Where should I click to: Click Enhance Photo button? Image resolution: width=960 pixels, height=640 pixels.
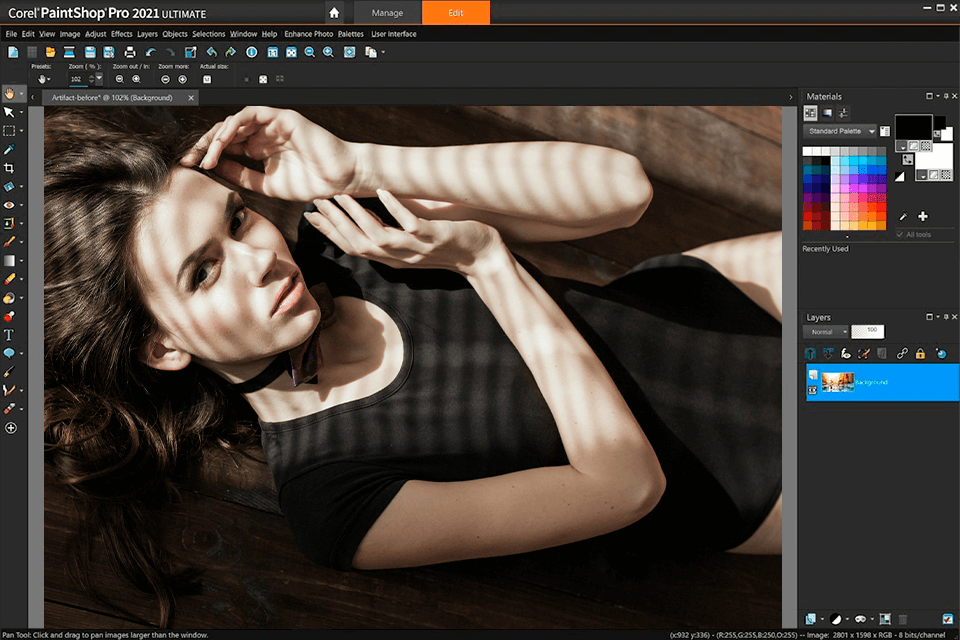308,34
